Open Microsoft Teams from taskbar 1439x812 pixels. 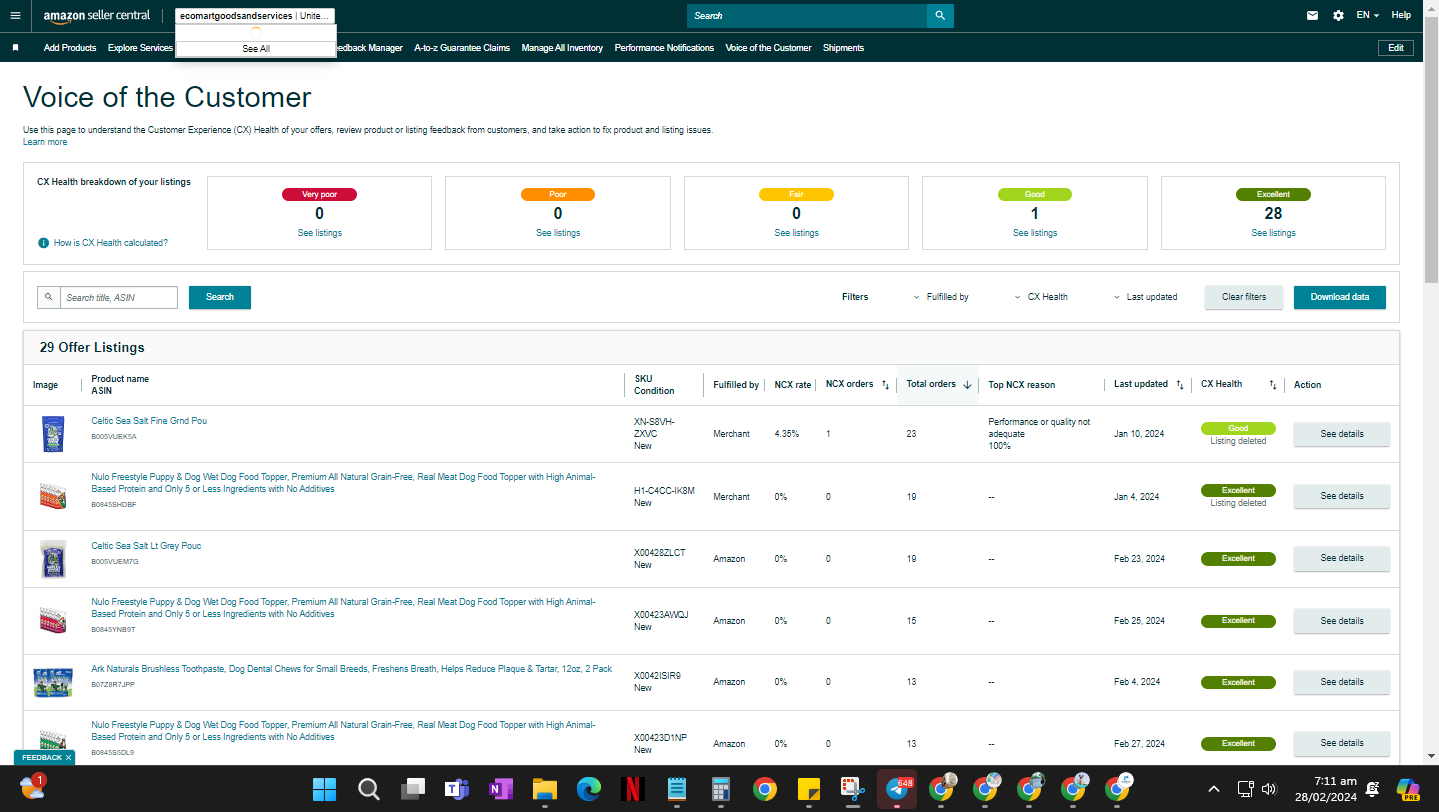coord(457,789)
